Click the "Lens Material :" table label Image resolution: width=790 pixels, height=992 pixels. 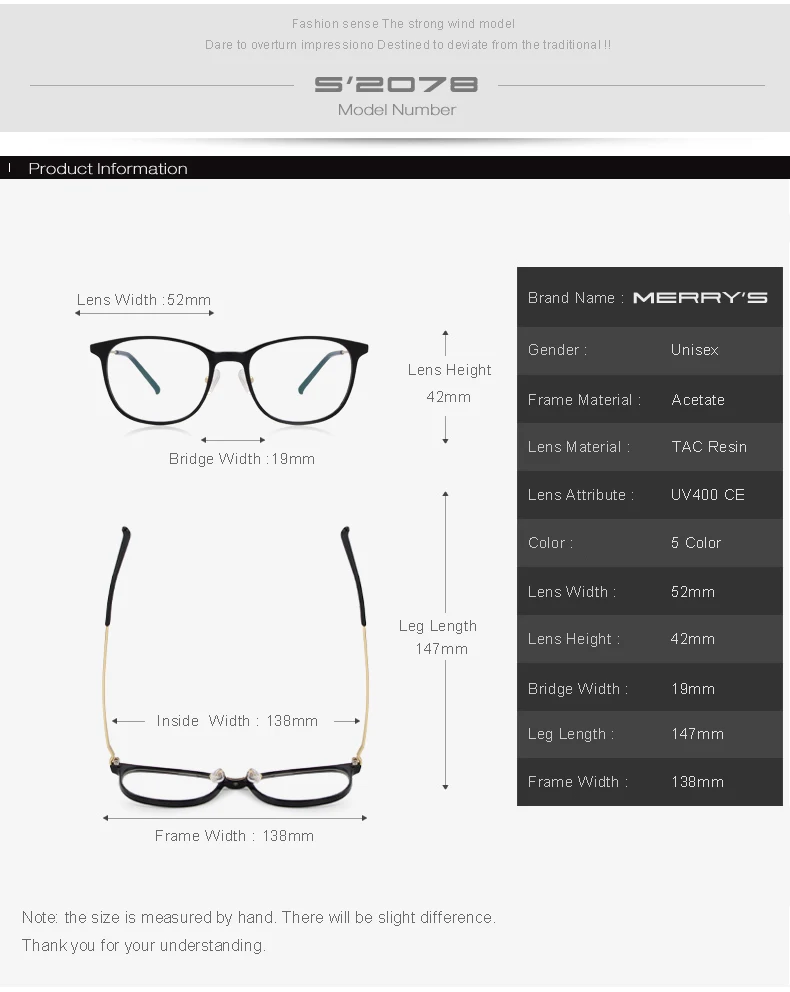coord(579,447)
